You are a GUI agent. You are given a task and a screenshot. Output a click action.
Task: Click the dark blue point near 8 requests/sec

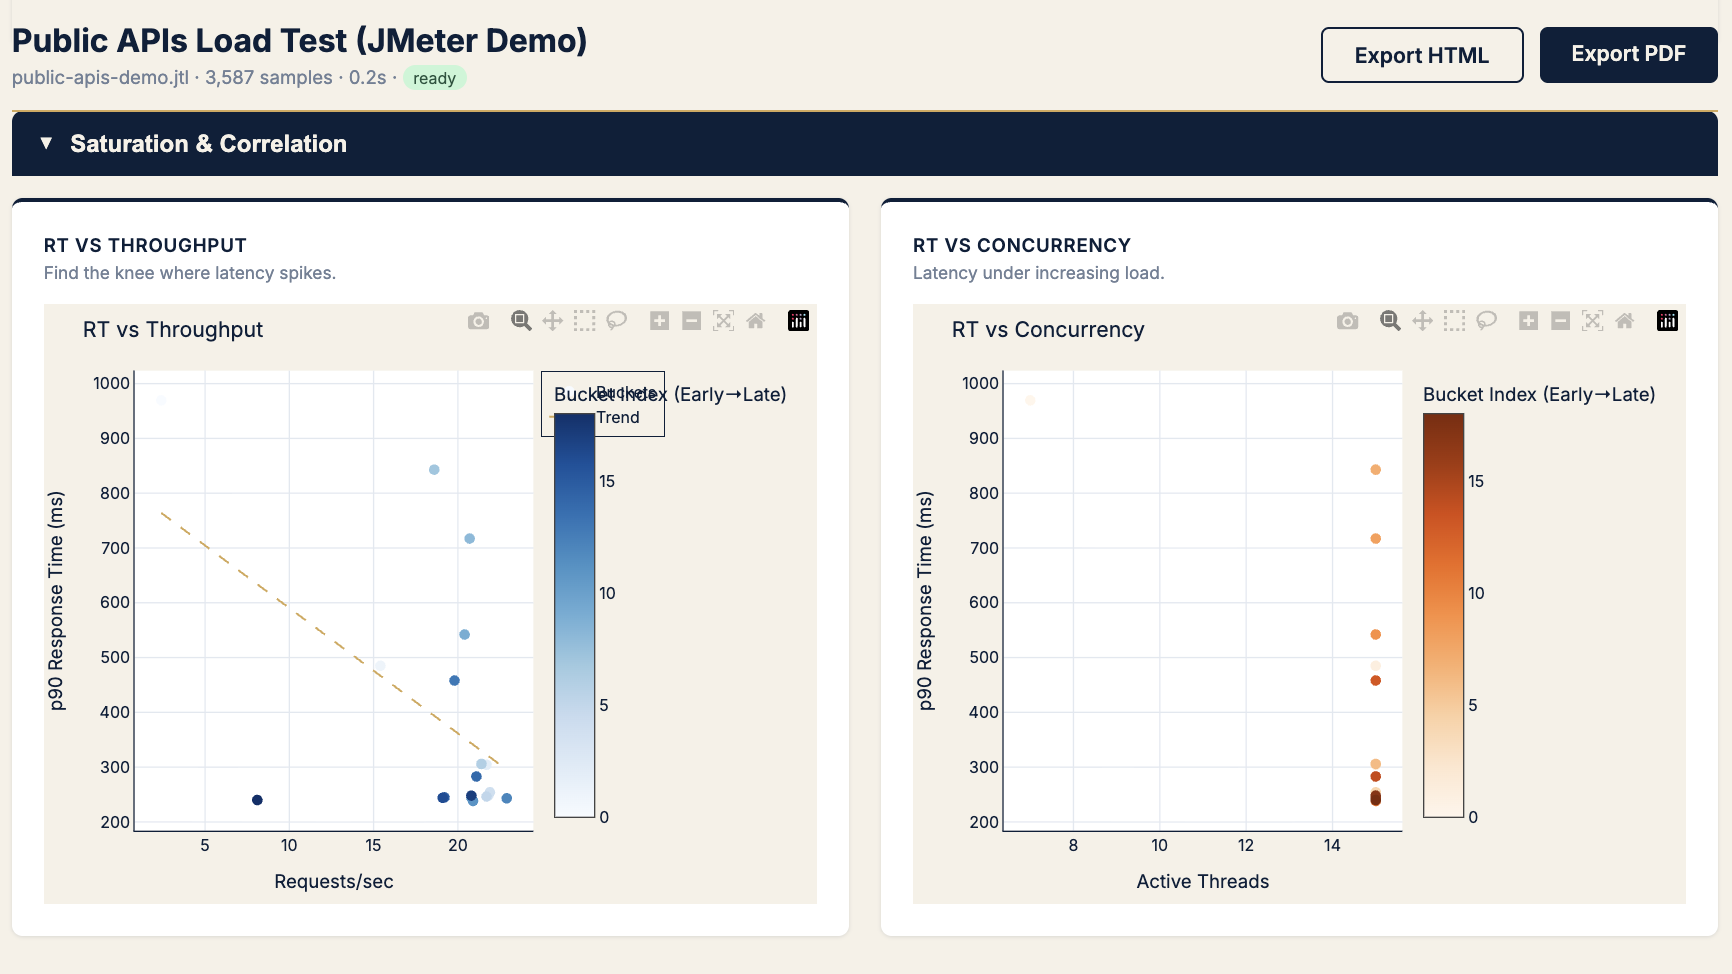[x=257, y=800]
